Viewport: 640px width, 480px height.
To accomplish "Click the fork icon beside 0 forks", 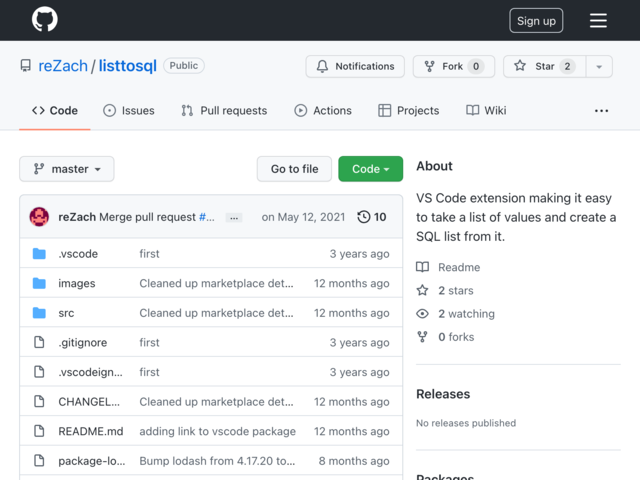I will pos(422,337).
